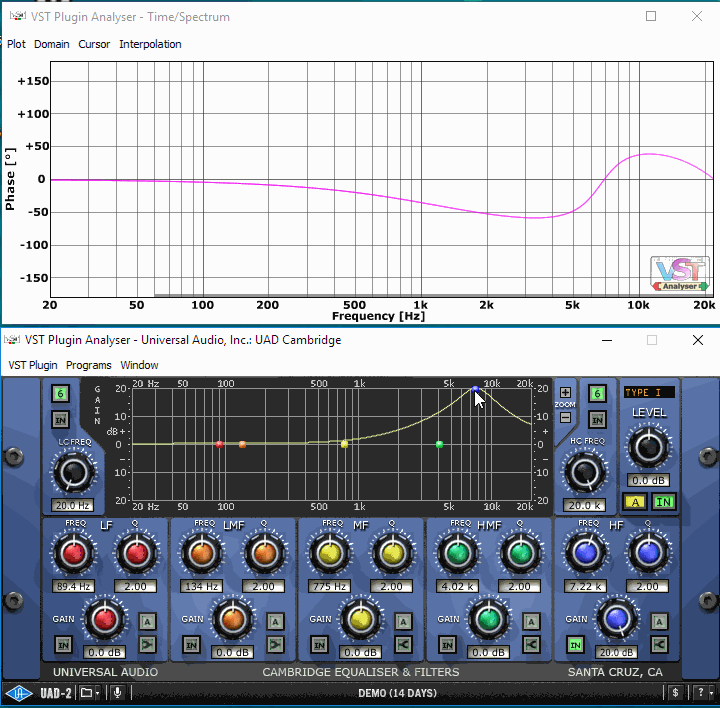Image resolution: width=720 pixels, height=708 pixels.
Task: Click the TYPE I EQ type selector
Action: 649,392
